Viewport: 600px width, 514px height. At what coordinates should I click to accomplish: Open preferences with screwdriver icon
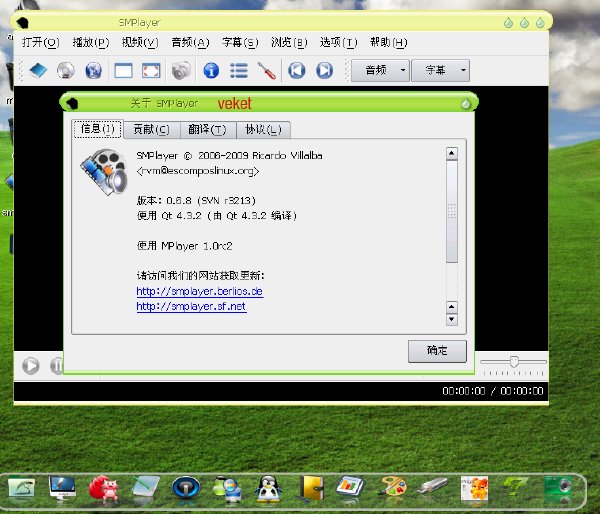(267, 71)
